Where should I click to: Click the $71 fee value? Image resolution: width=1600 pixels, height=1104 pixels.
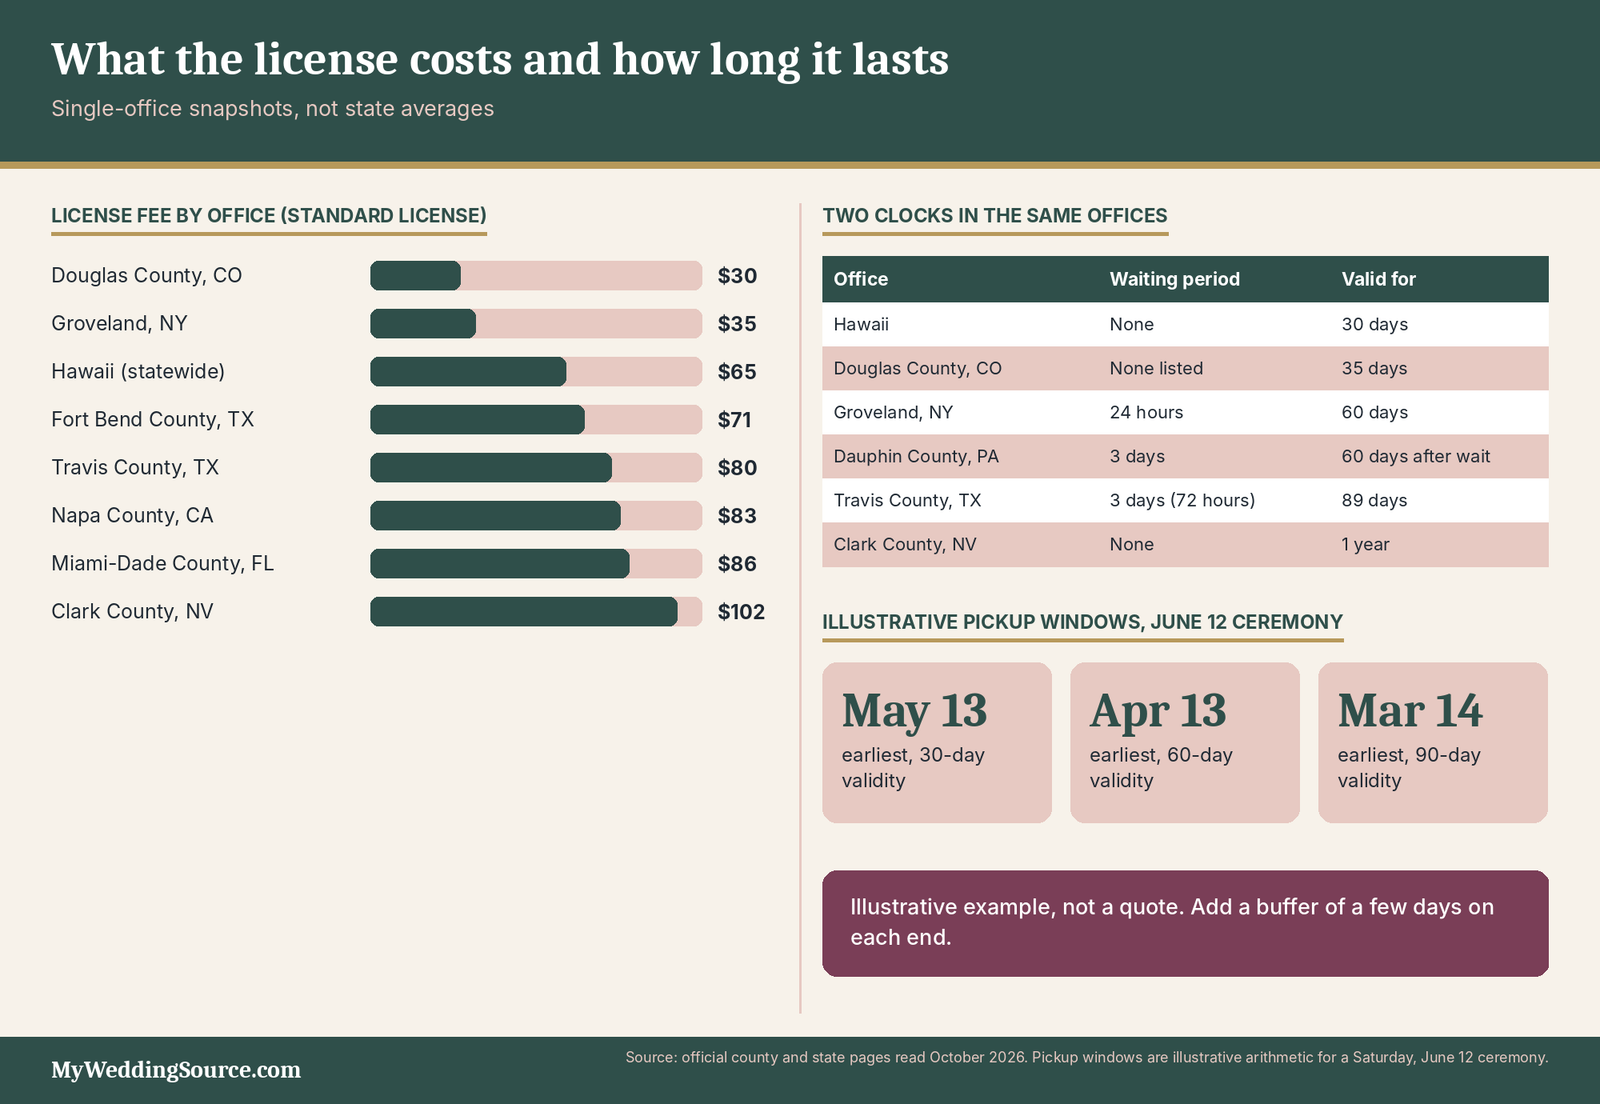tap(734, 420)
